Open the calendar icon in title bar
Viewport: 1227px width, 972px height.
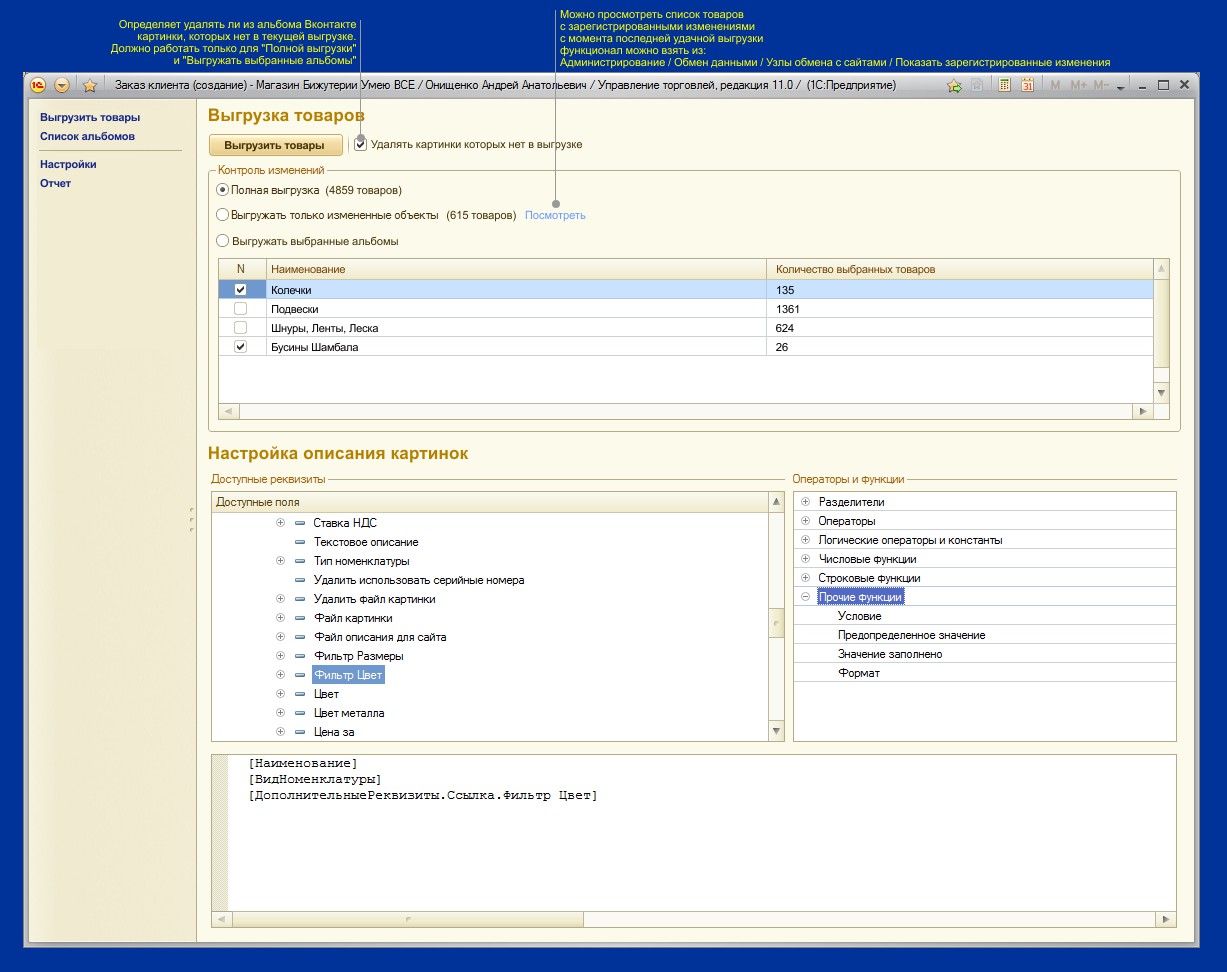click(x=1027, y=85)
